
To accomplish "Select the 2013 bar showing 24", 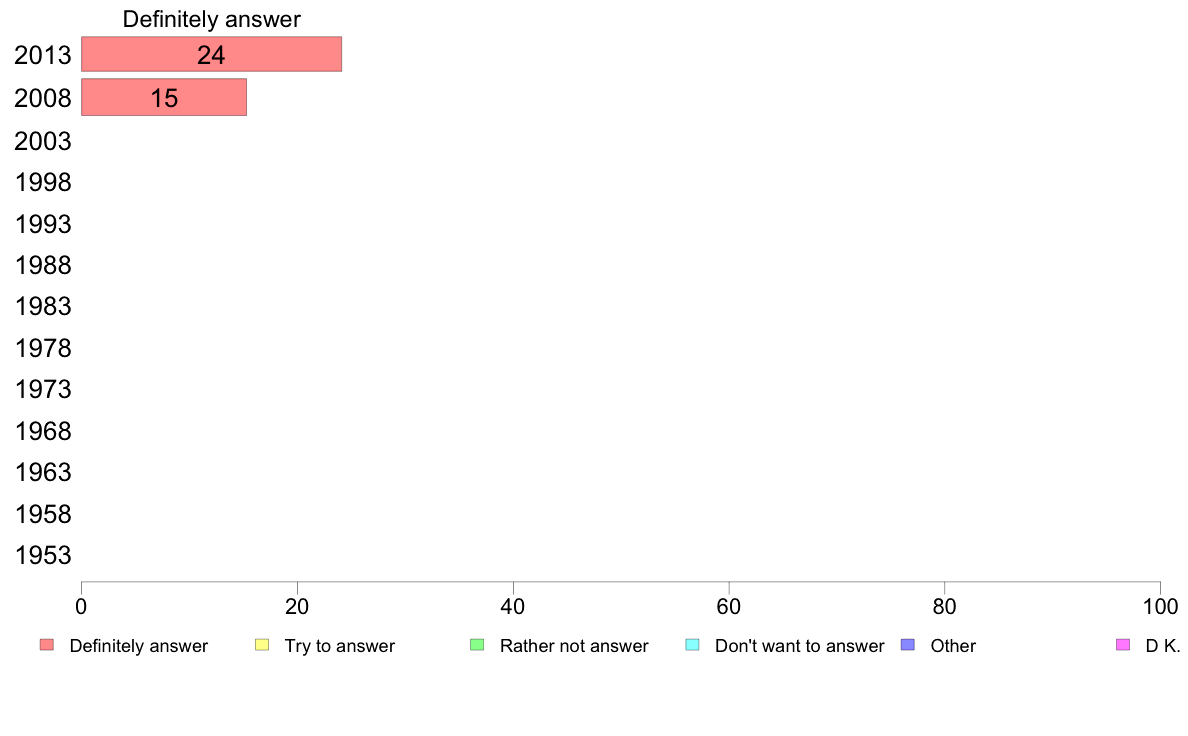I will [211, 55].
